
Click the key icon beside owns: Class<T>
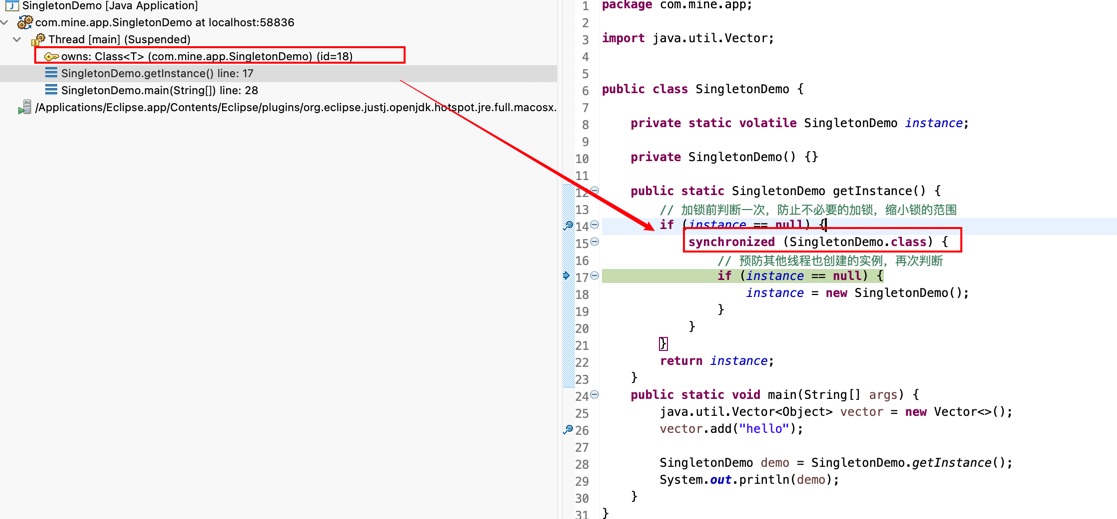point(51,57)
